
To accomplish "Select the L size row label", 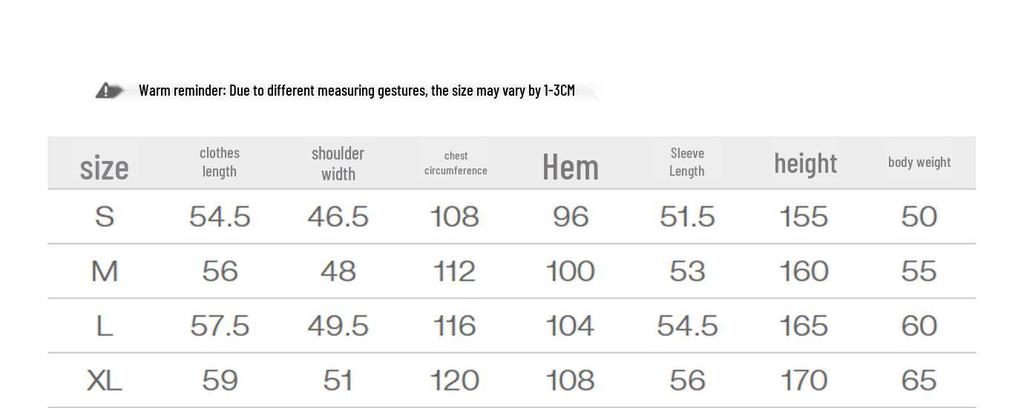I will pyautogui.click(x=104, y=326).
